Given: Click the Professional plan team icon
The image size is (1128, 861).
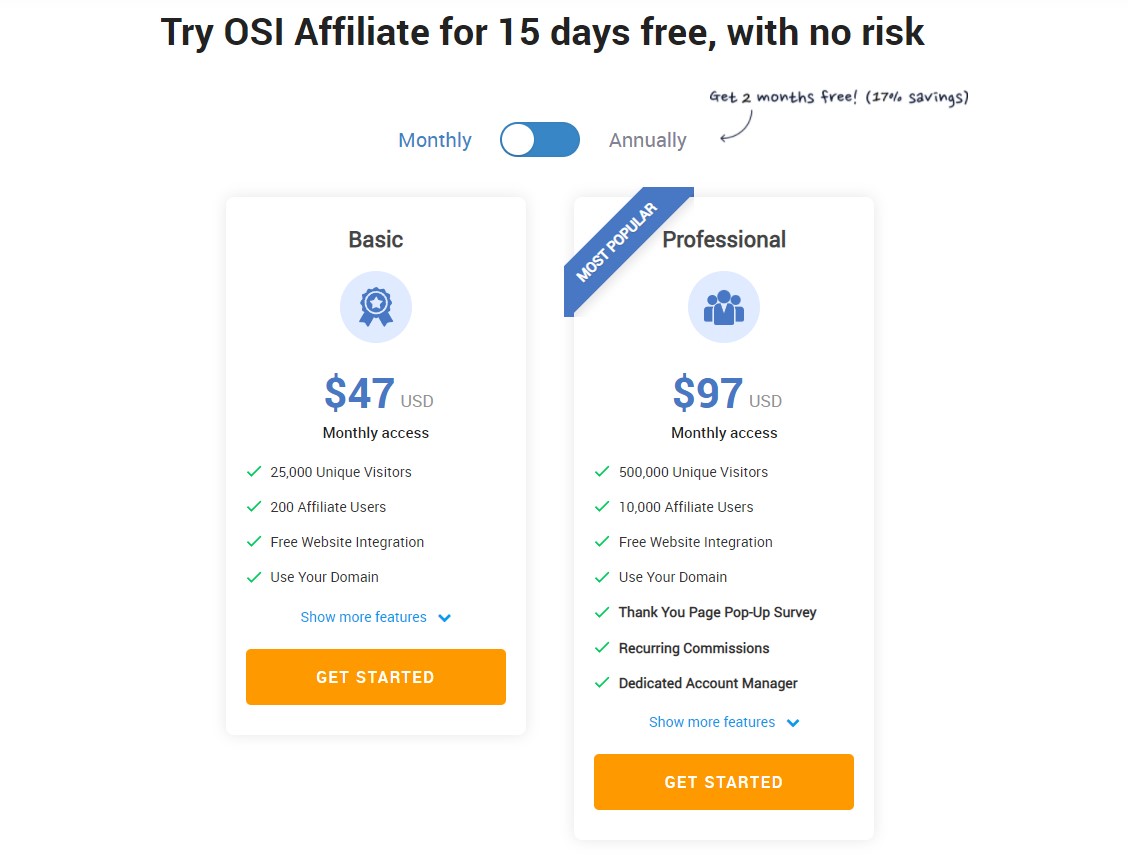Looking at the screenshot, I should click(x=724, y=307).
